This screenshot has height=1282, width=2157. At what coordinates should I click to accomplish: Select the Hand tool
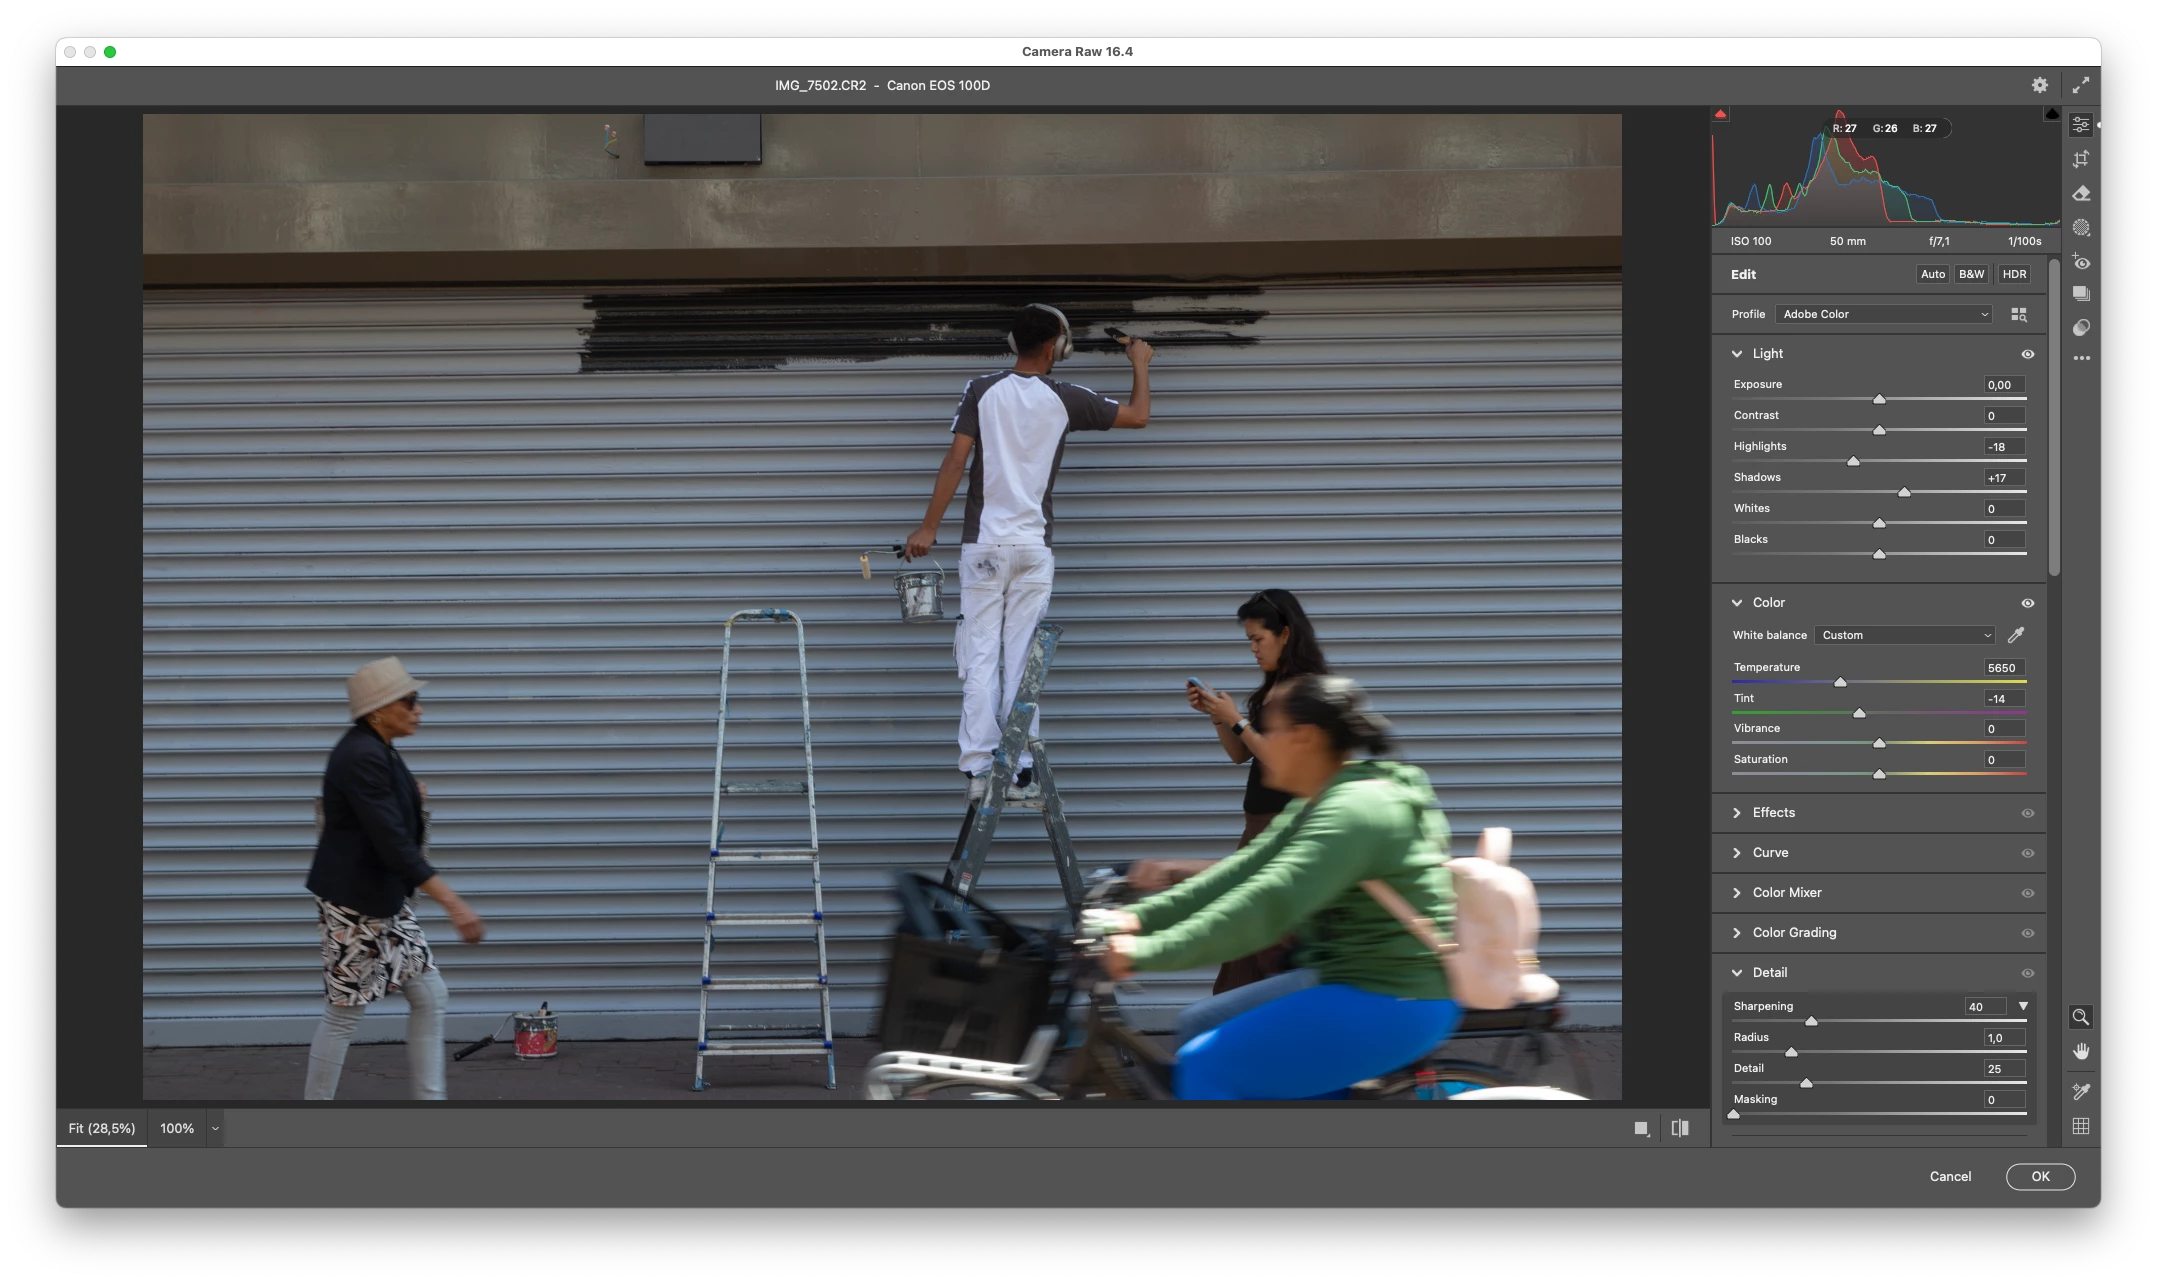pos(2081,1051)
